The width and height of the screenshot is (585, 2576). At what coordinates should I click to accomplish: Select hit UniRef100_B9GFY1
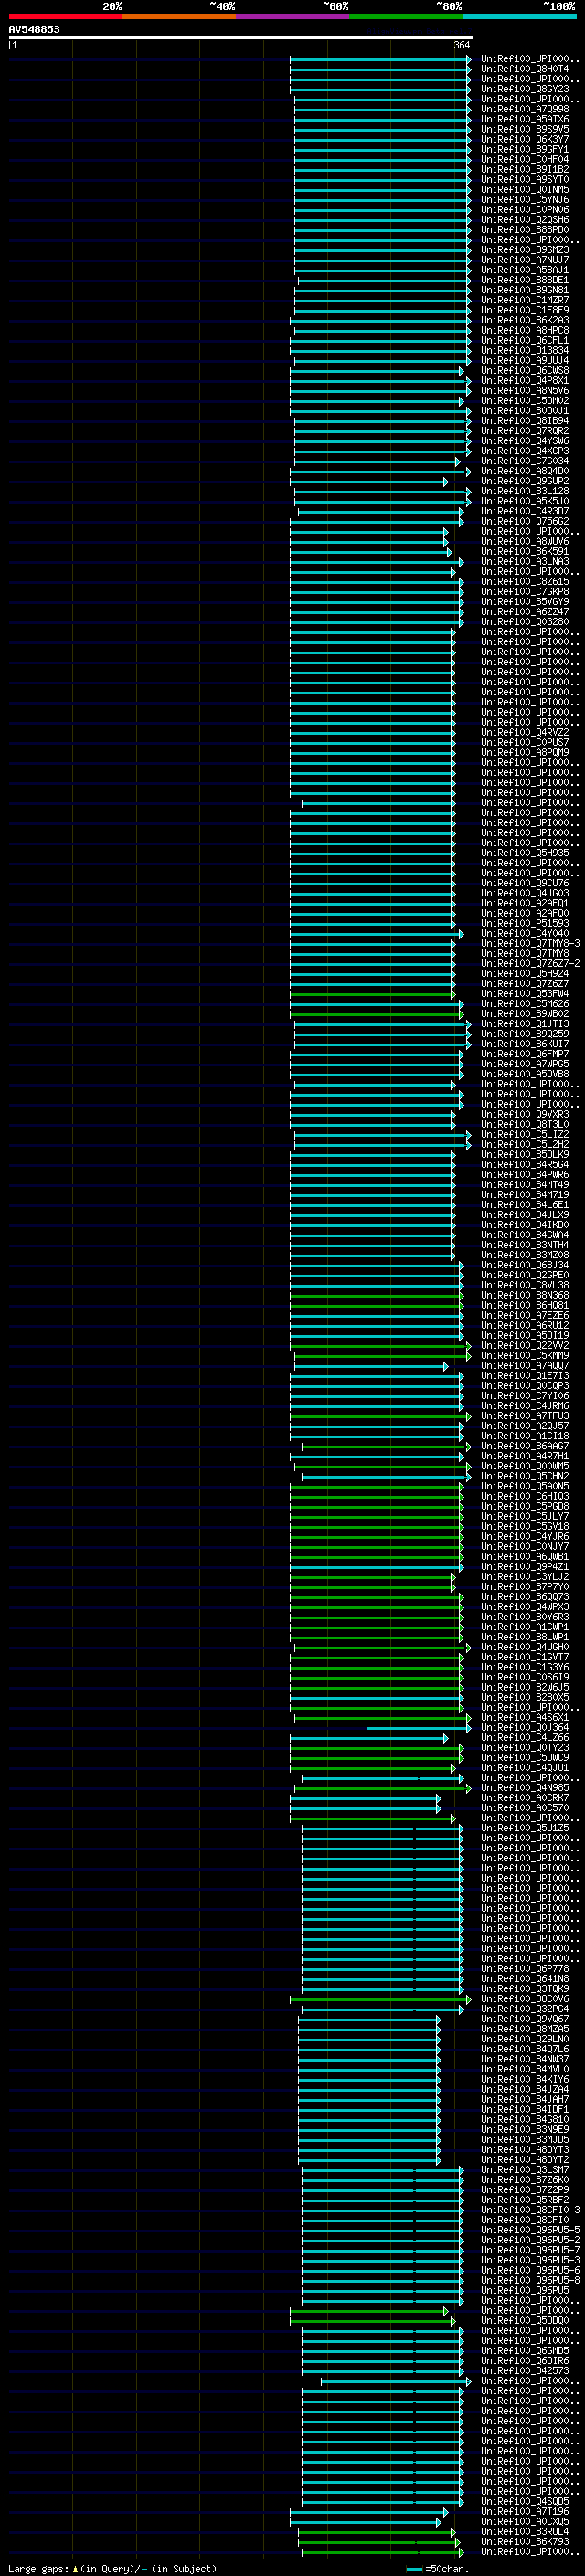pos(524,149)
